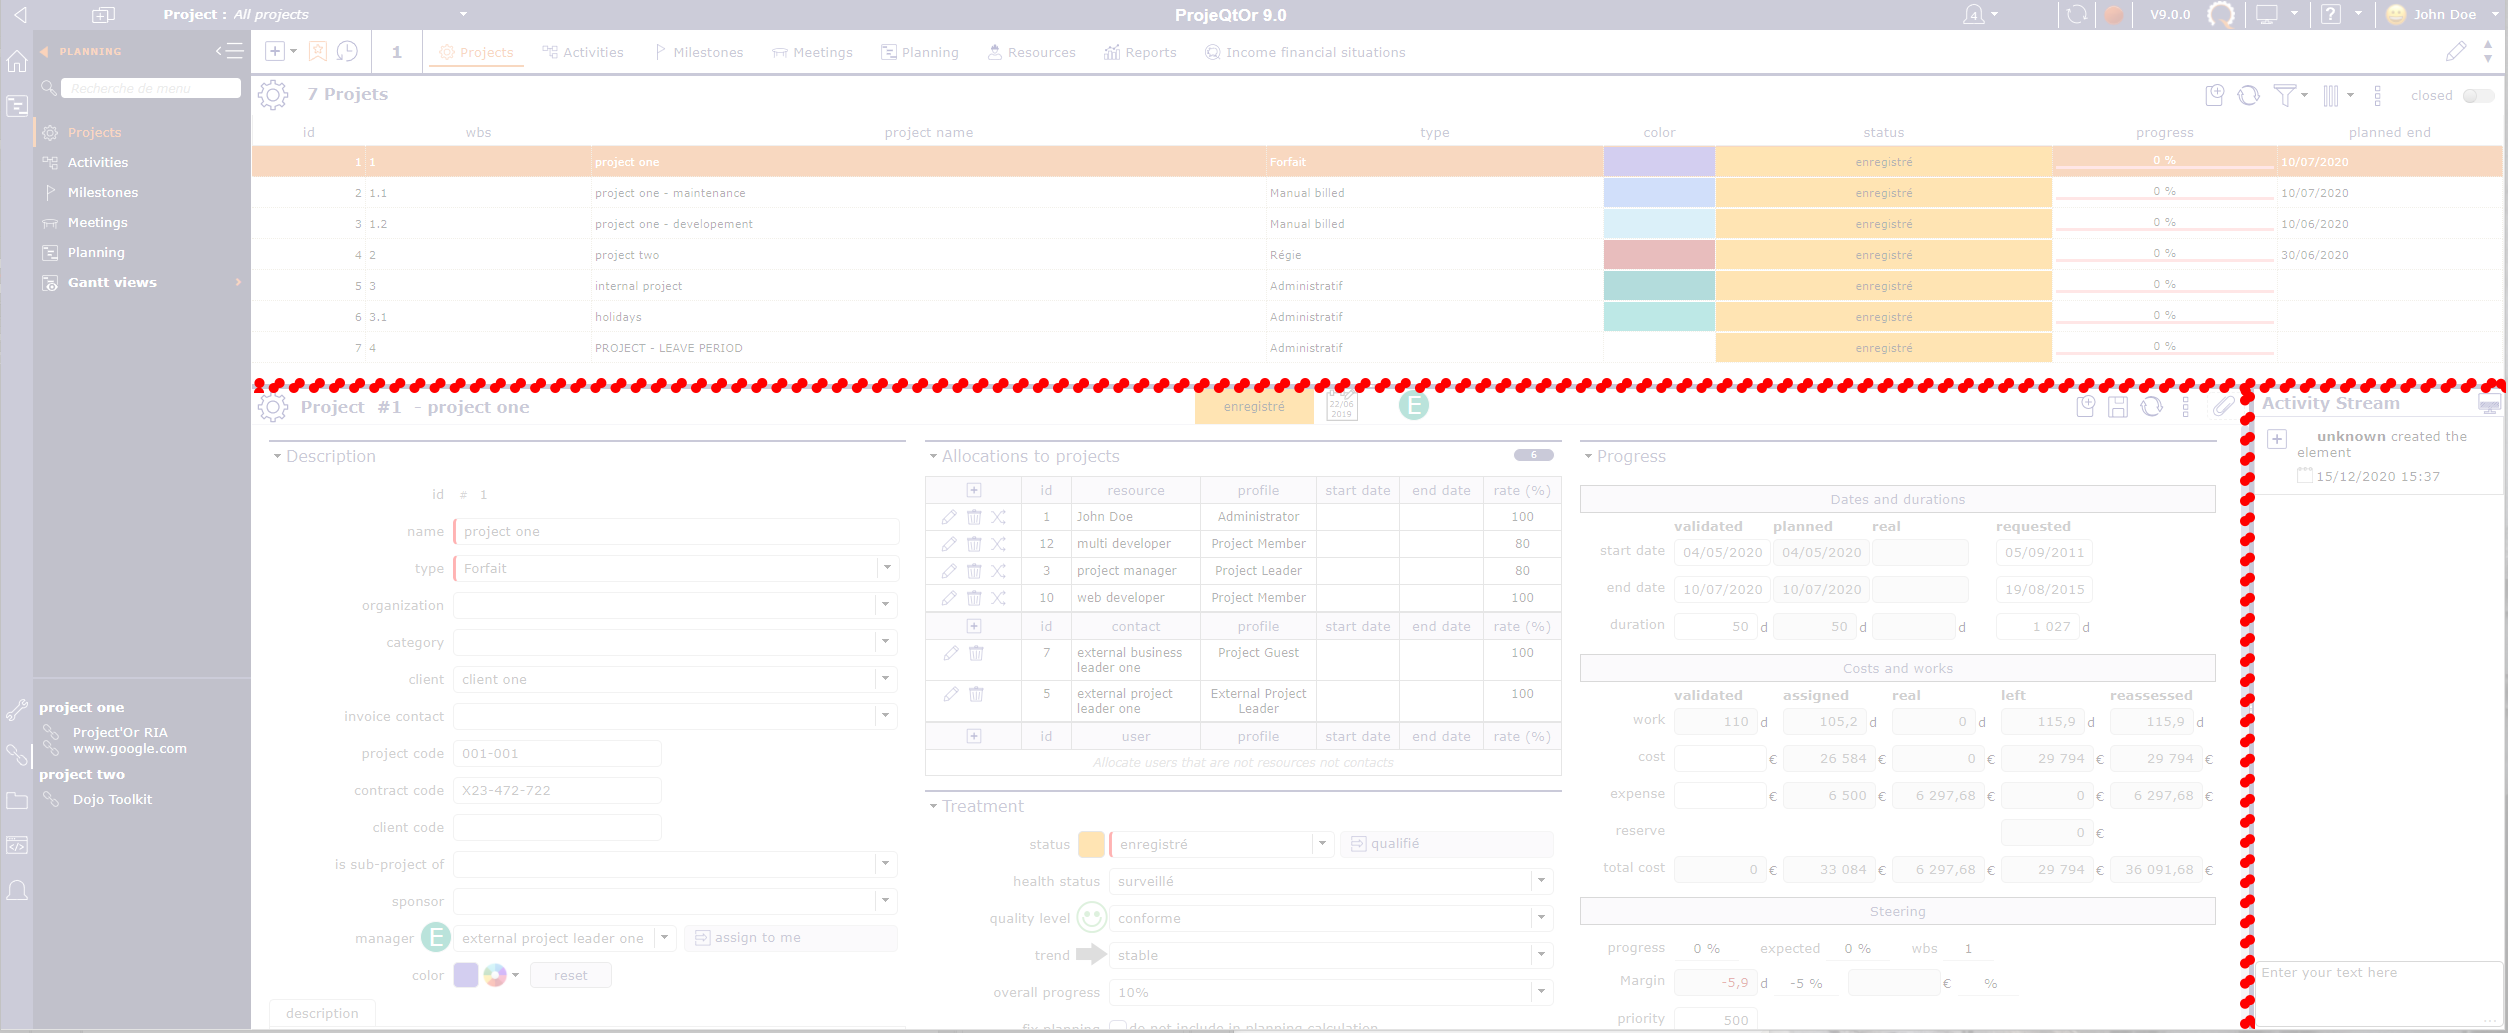Collapse the Description section

(277, 457)
